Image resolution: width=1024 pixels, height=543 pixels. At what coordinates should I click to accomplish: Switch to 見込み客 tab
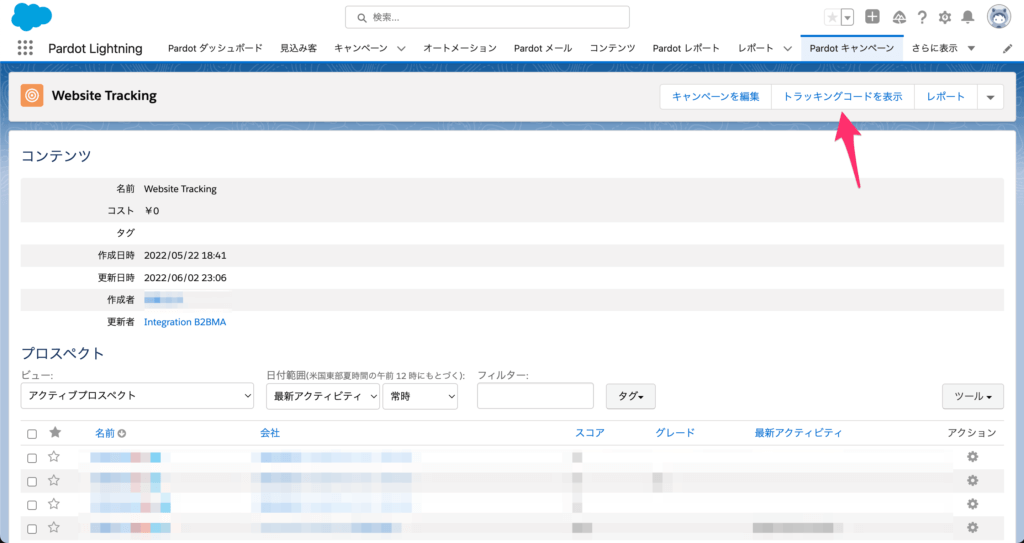pos(298,48)
